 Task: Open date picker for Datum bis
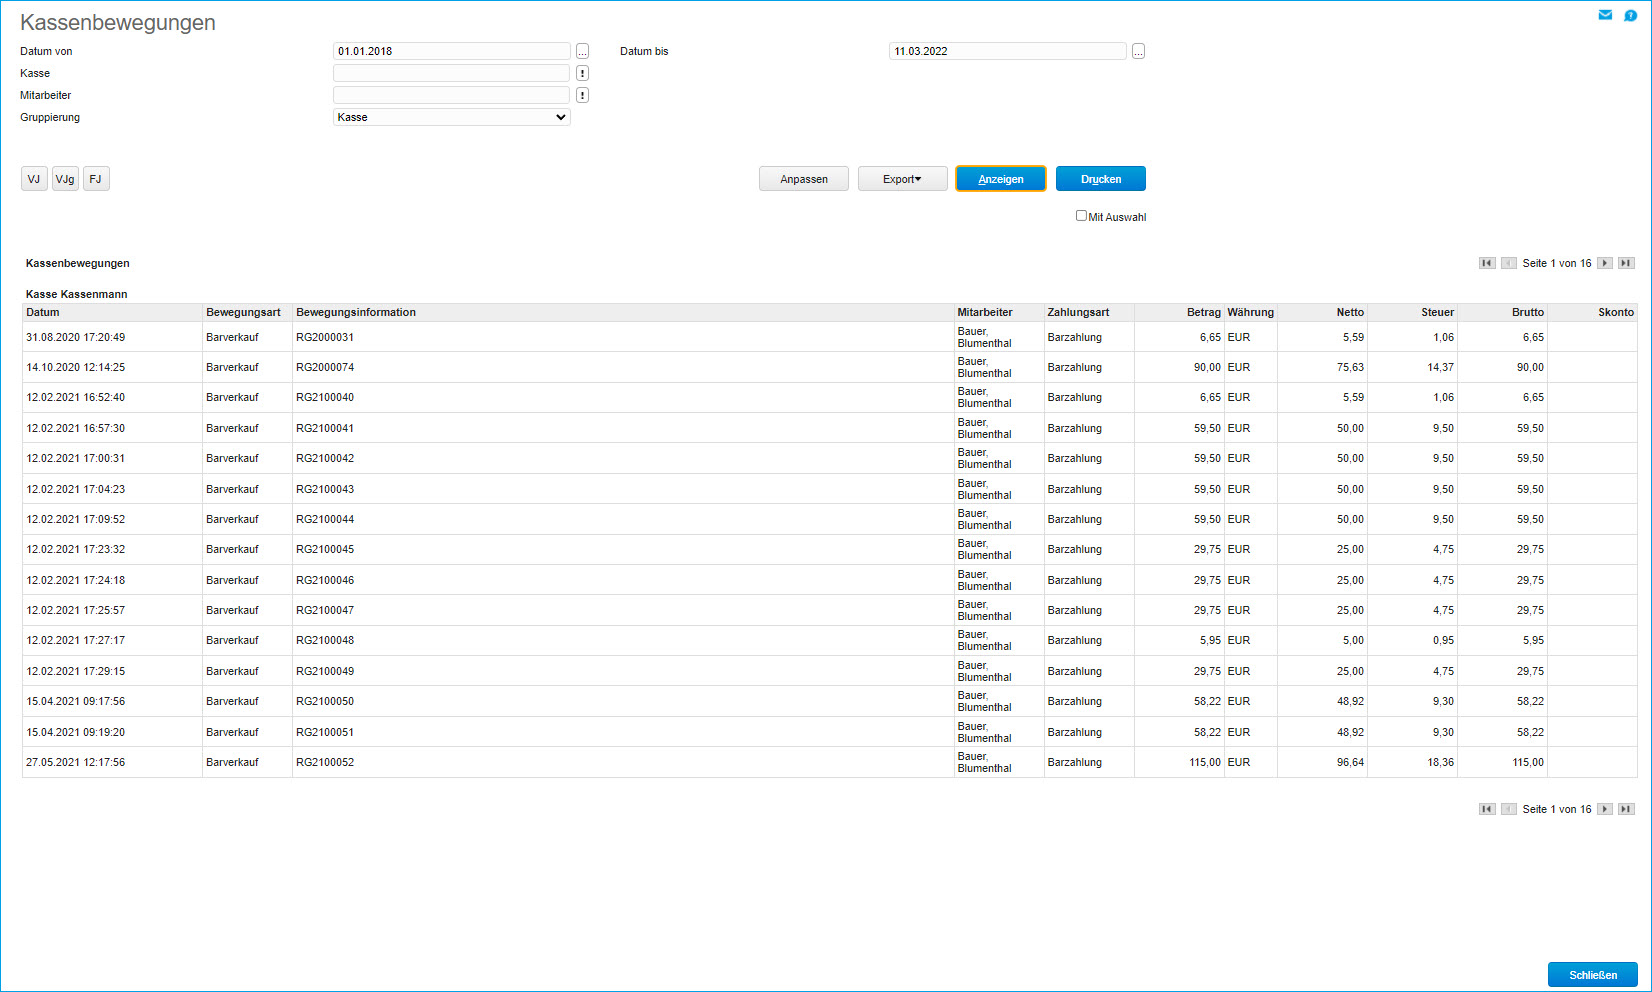pos(1138,51)
